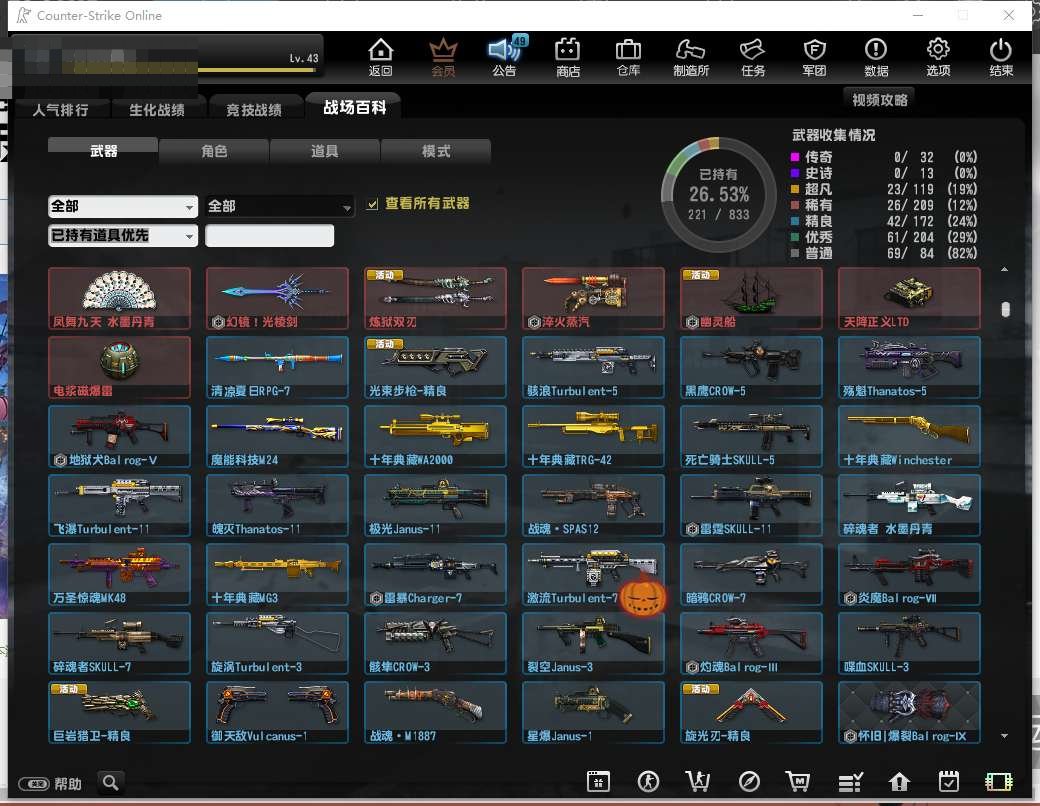Select the 战魂·SPAS12 weapon card
1040x806 pixels.
[593, 505]
